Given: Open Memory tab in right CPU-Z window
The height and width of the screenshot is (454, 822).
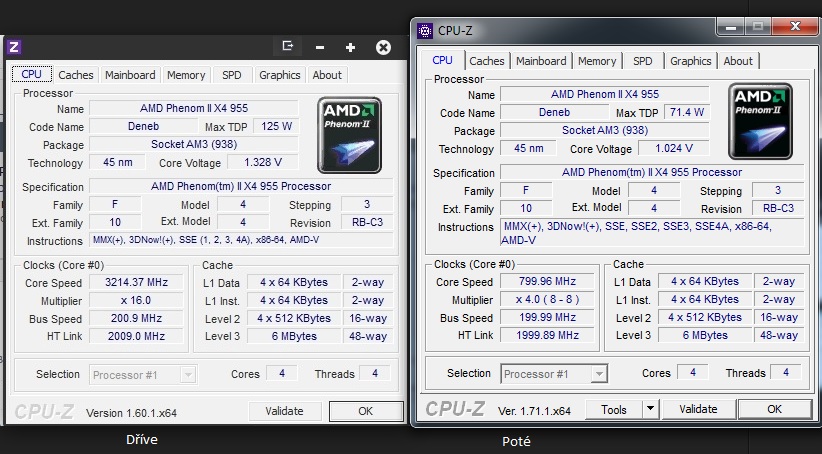Looking at the screenshot, I should [x=597, y=61].
